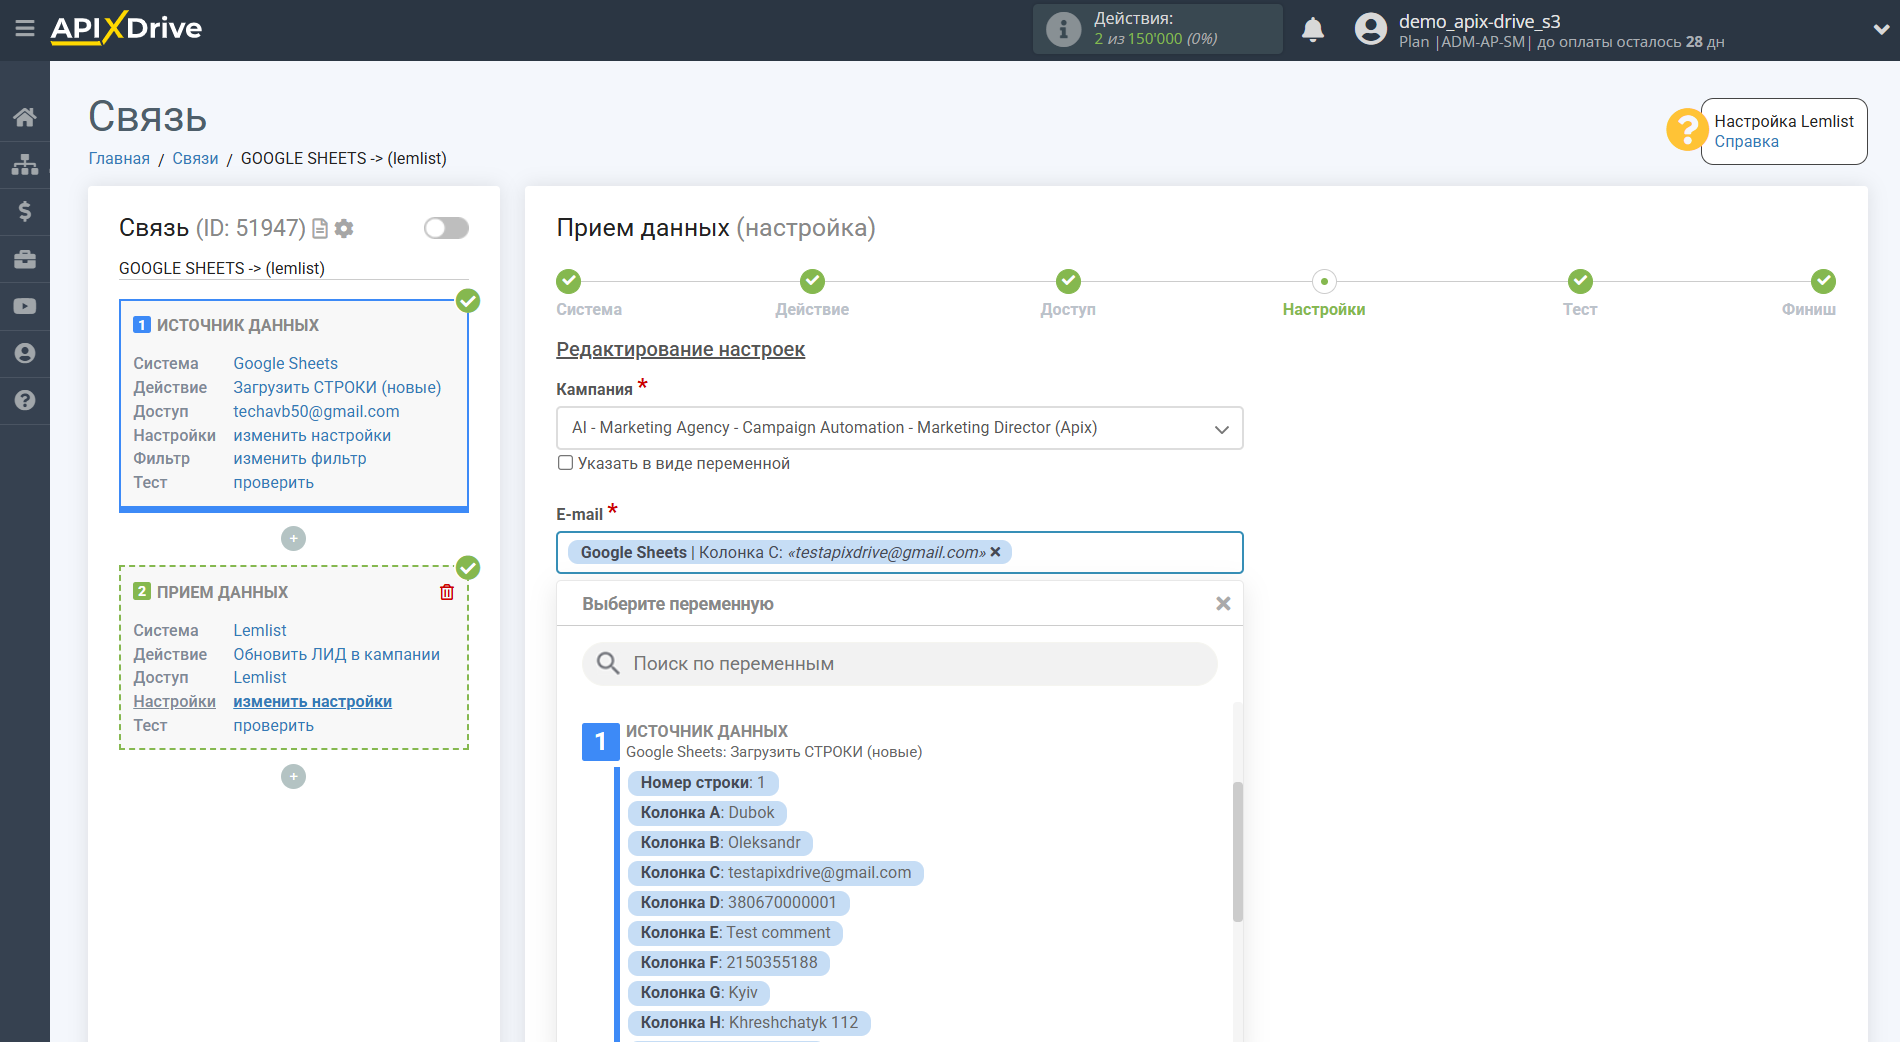1900x1042 pixels.
Task: Click the variable list scrollbar
Action: pos(1238,851)
